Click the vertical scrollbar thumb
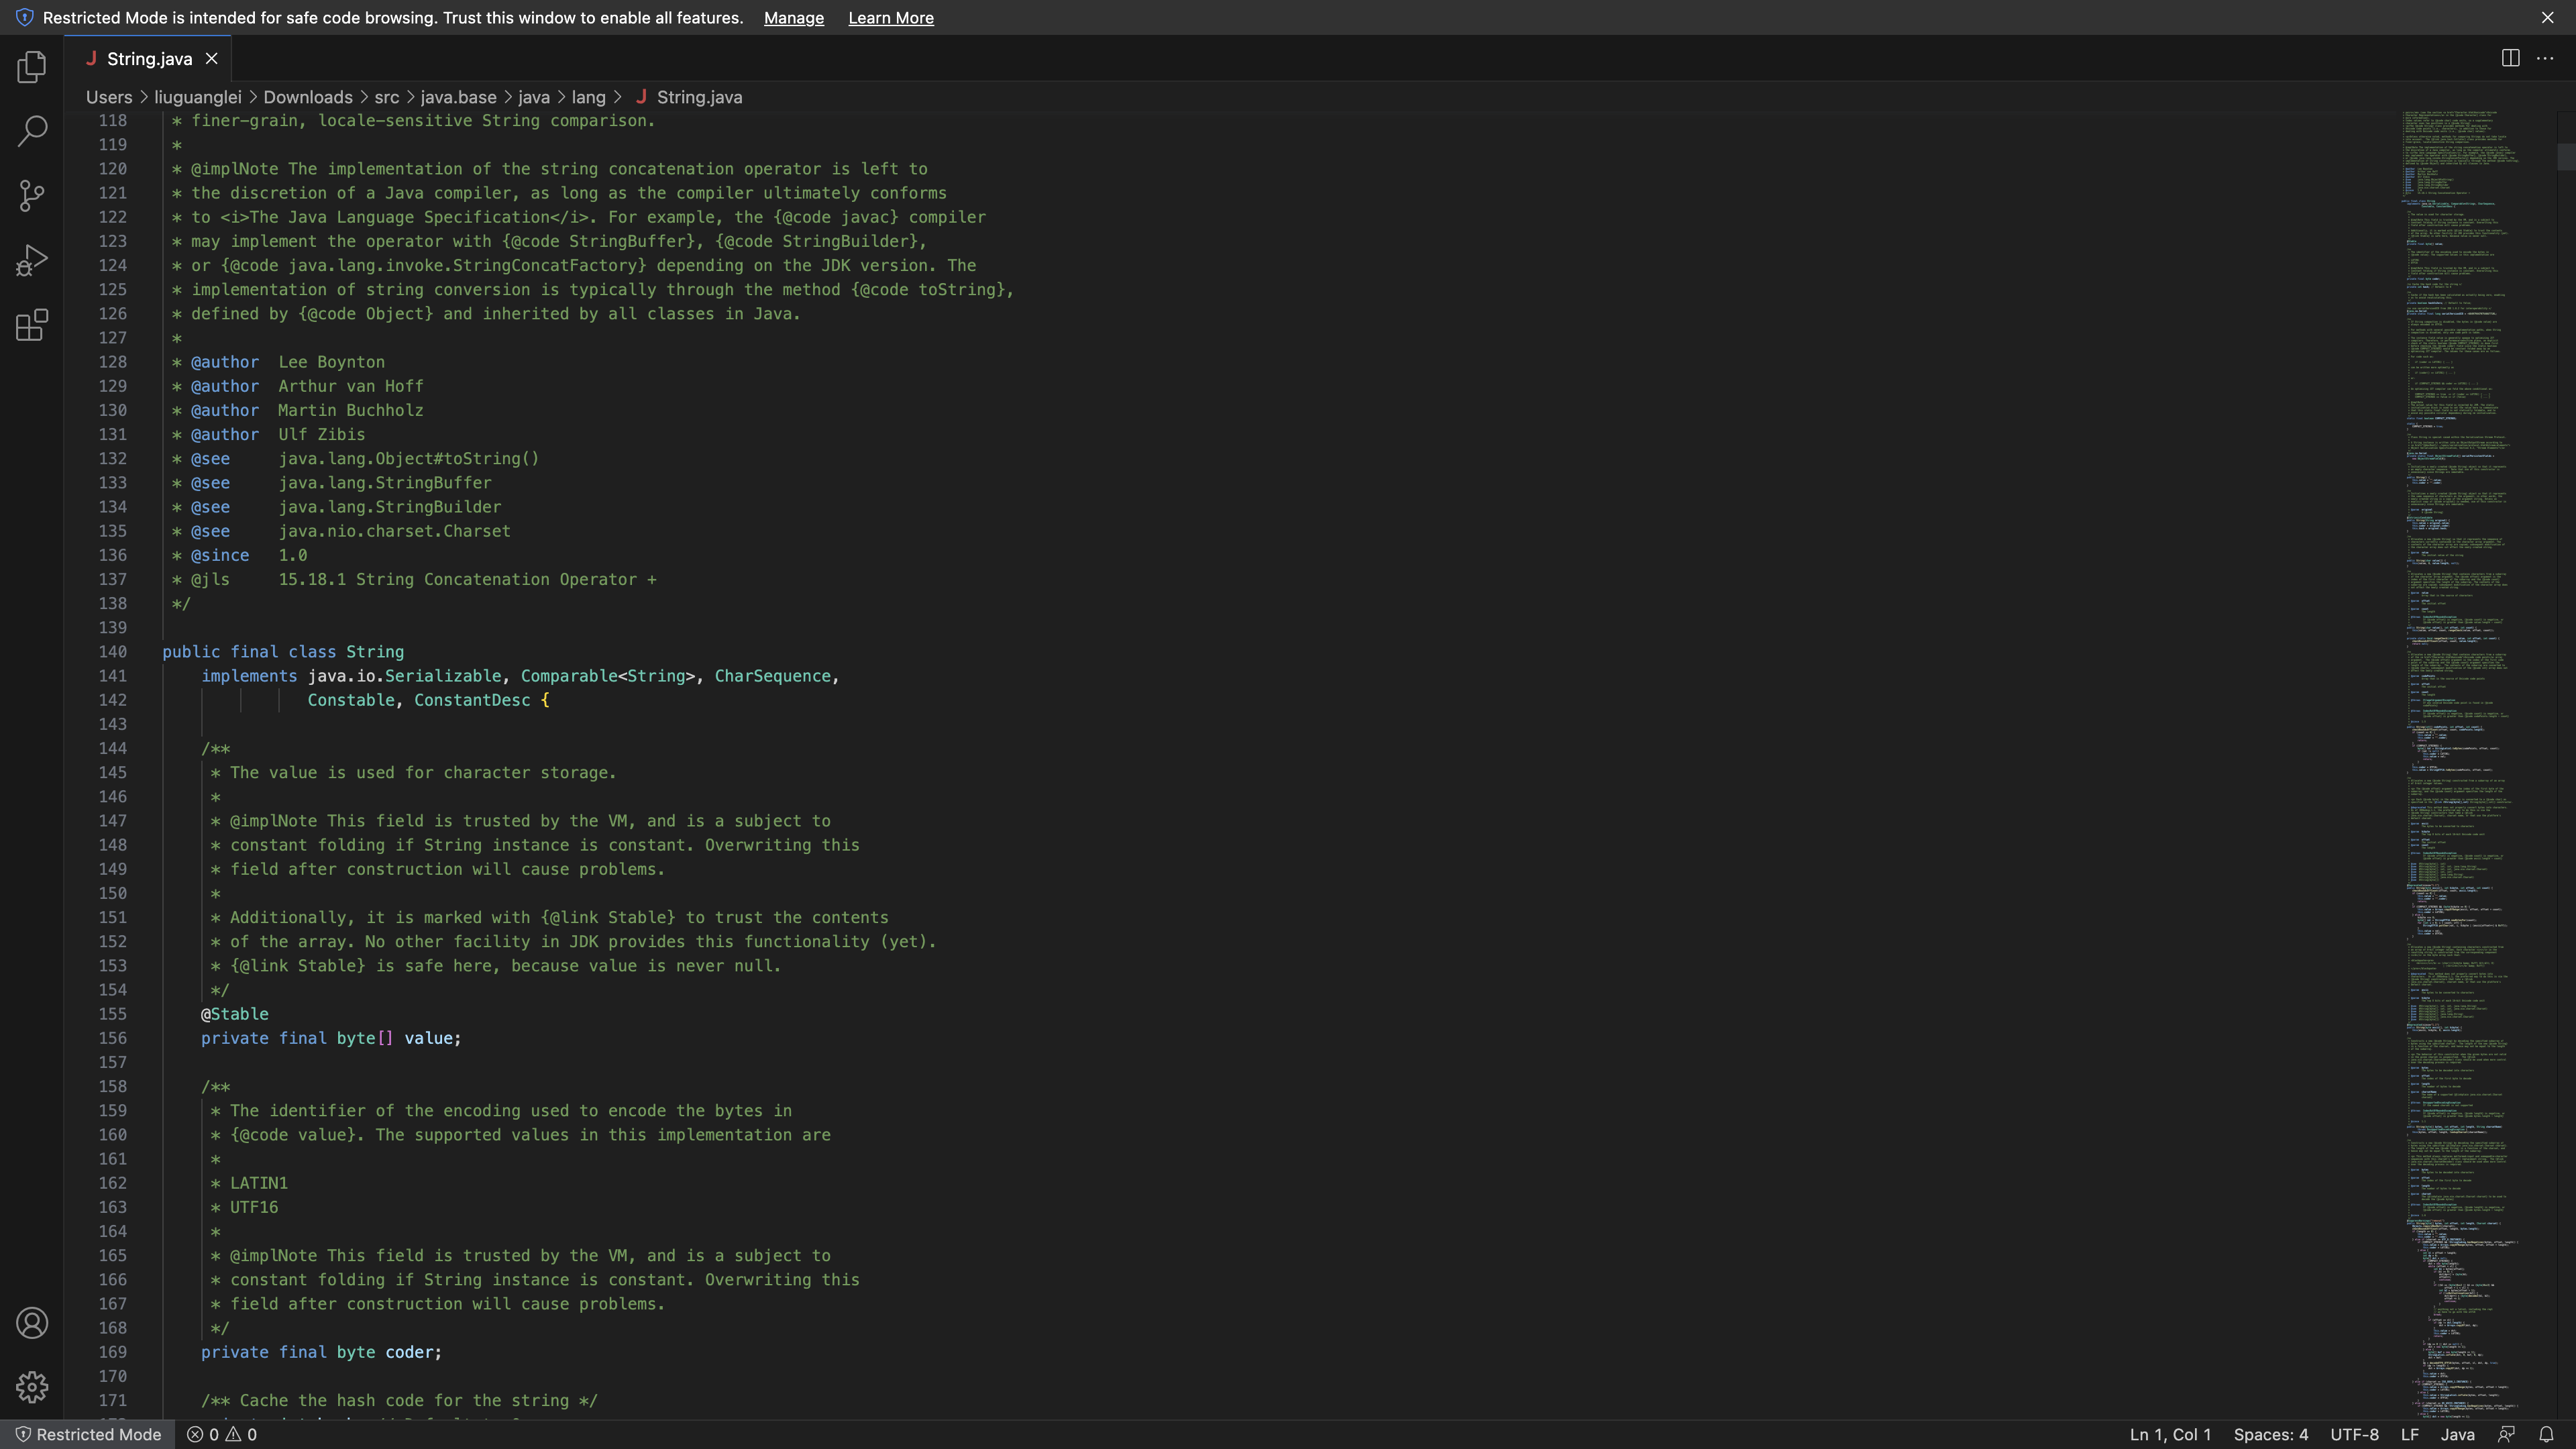 [2566, 157]
